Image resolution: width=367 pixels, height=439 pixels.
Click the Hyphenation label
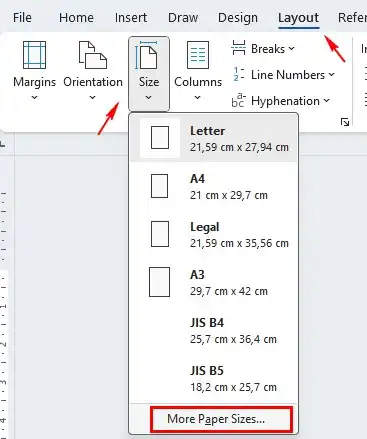pos(285,101)
